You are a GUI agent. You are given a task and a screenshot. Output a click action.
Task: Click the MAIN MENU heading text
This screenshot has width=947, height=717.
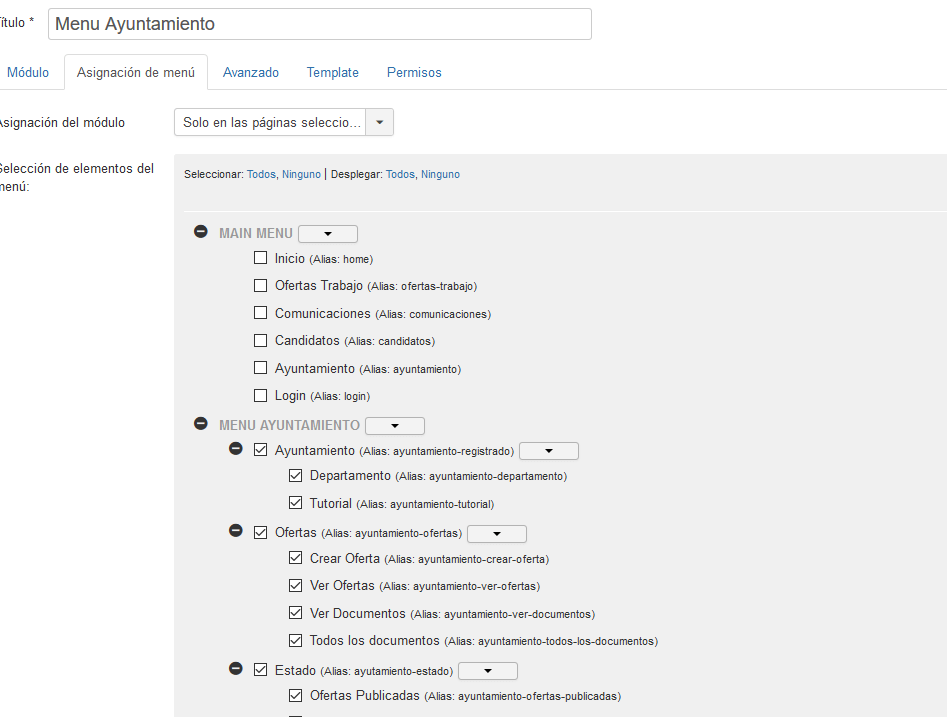pos(256,233)
